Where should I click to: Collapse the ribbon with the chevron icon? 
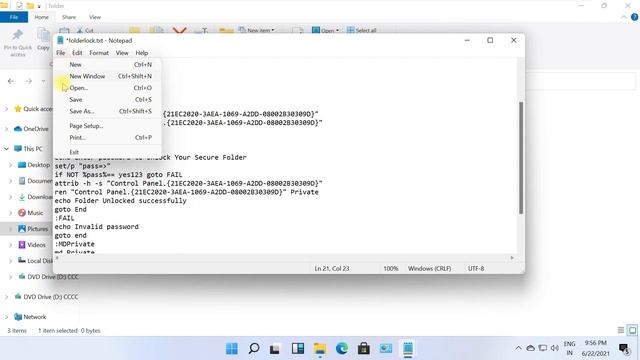[x=624, y=17]
